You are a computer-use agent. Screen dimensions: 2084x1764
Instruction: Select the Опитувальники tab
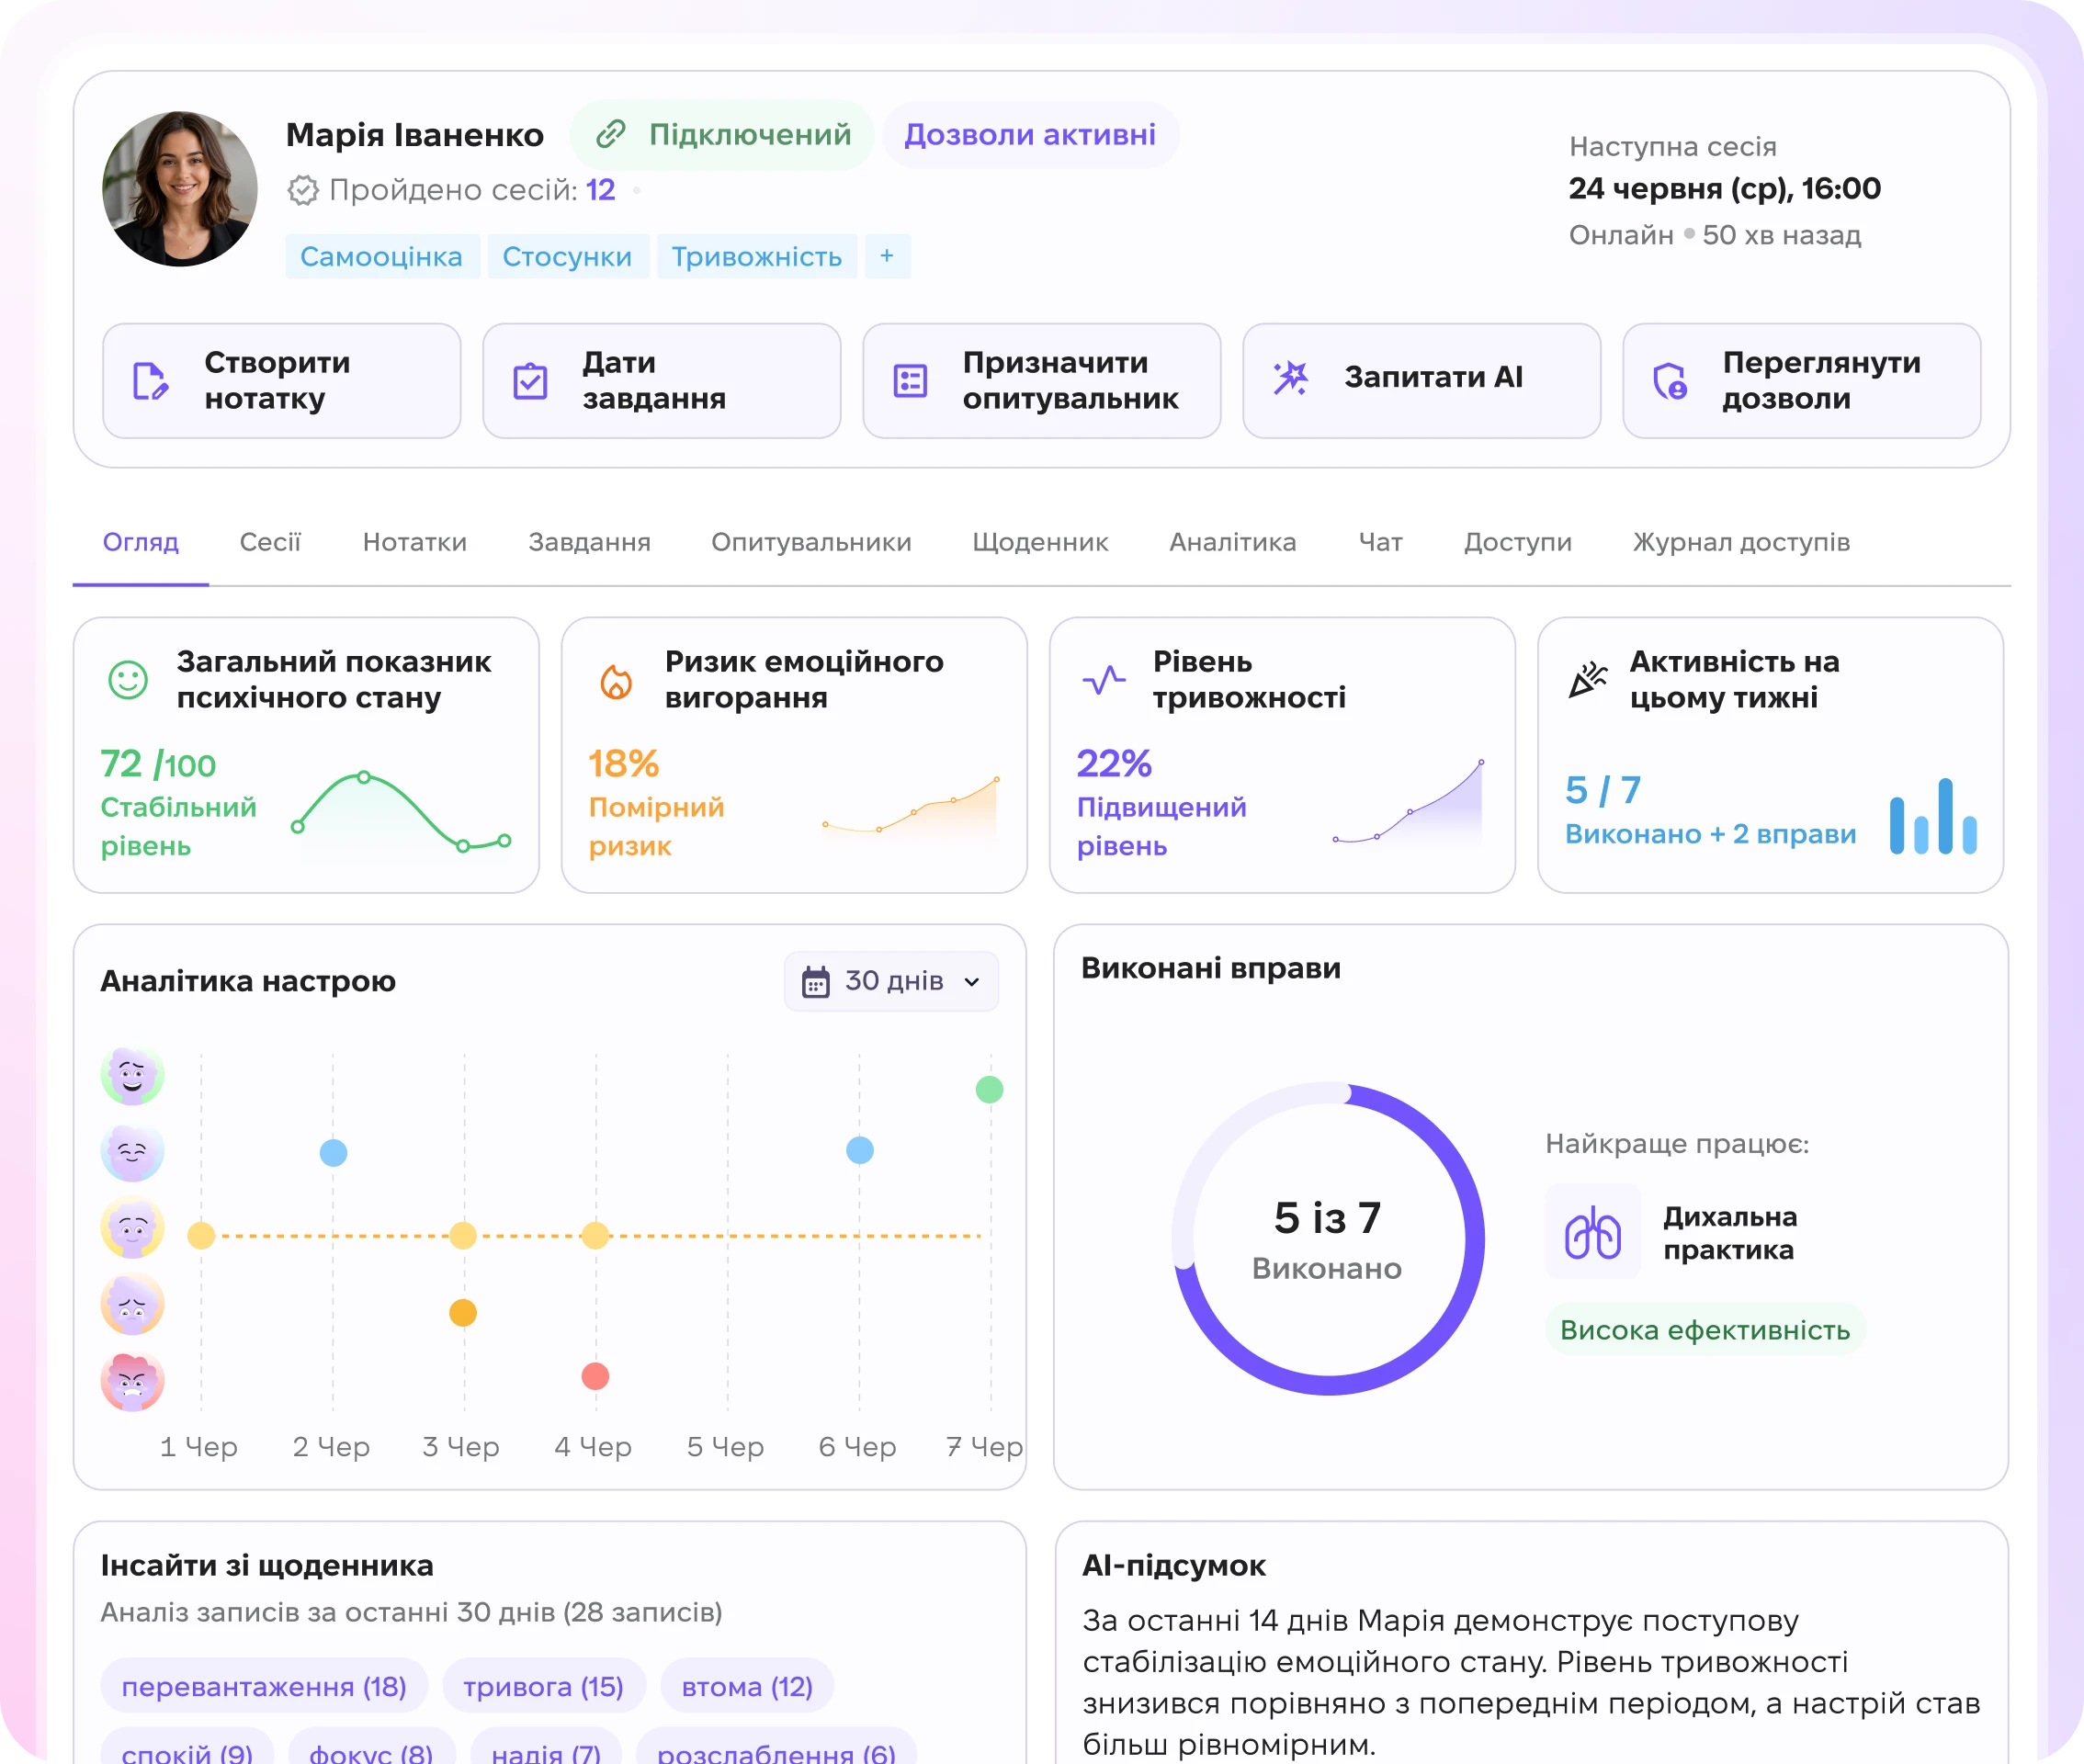coord(811,542)
